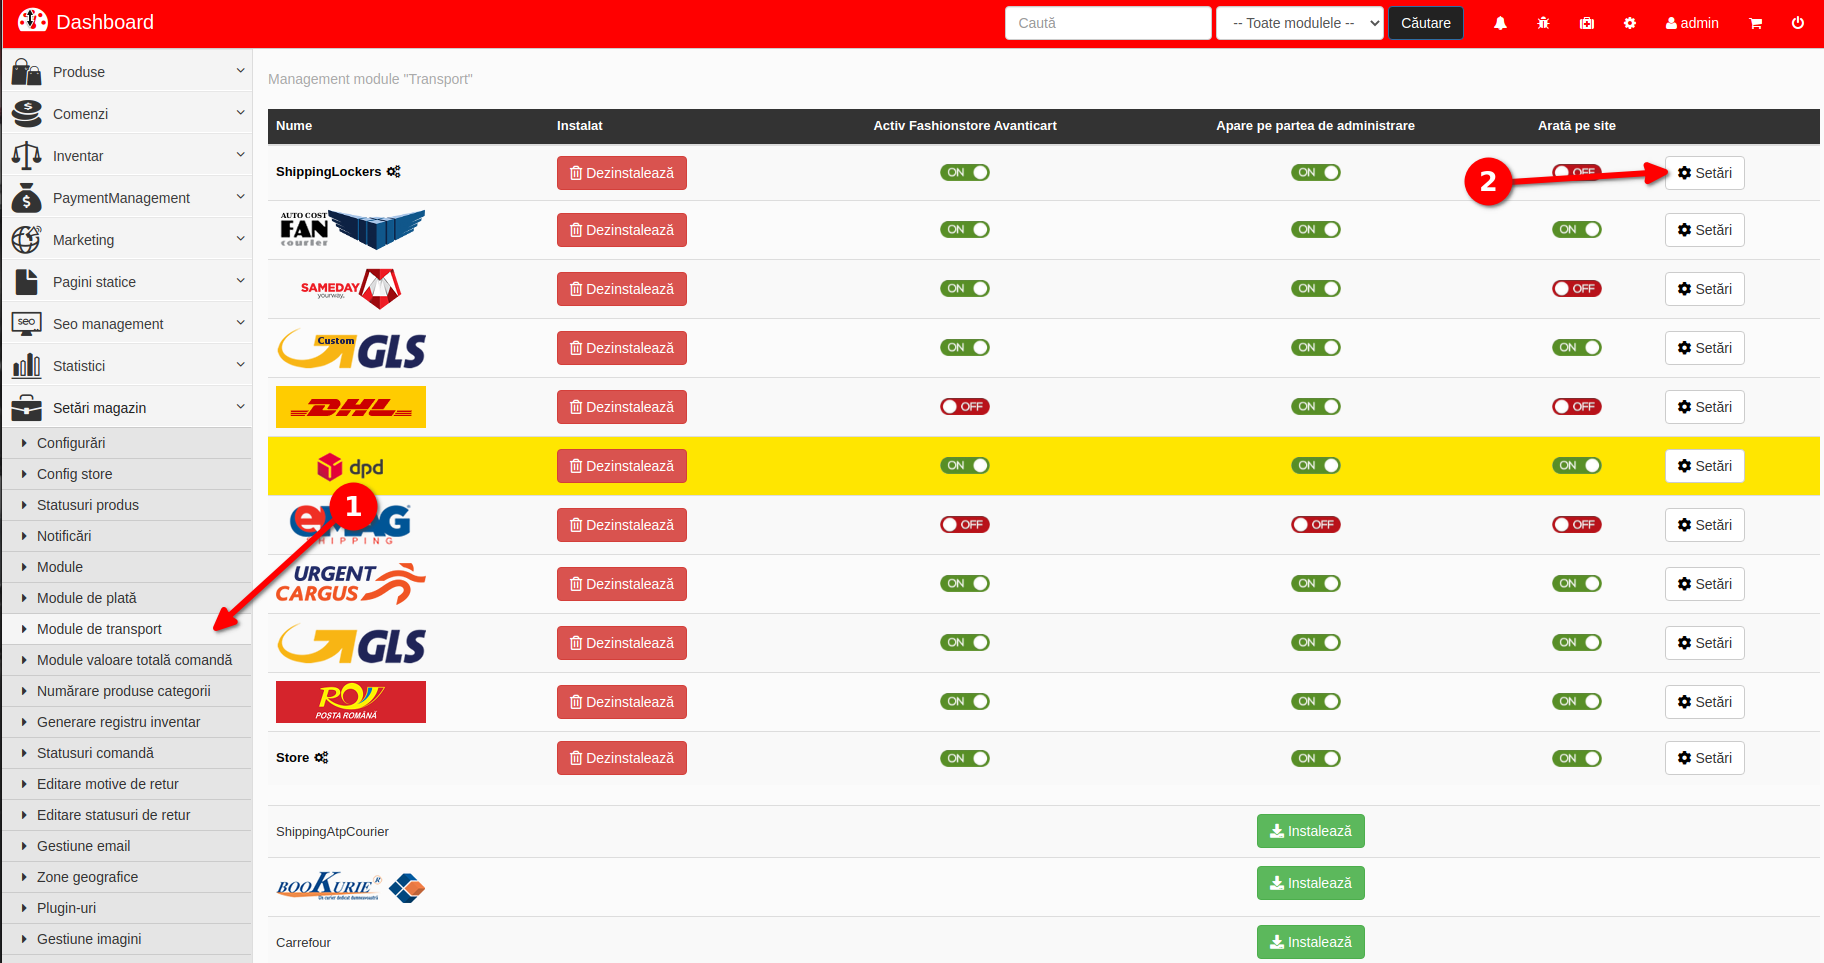Viewport: 1824px width, 963px height.
Task: Click the medical kit icon in header
Action: click(1587, 23)
